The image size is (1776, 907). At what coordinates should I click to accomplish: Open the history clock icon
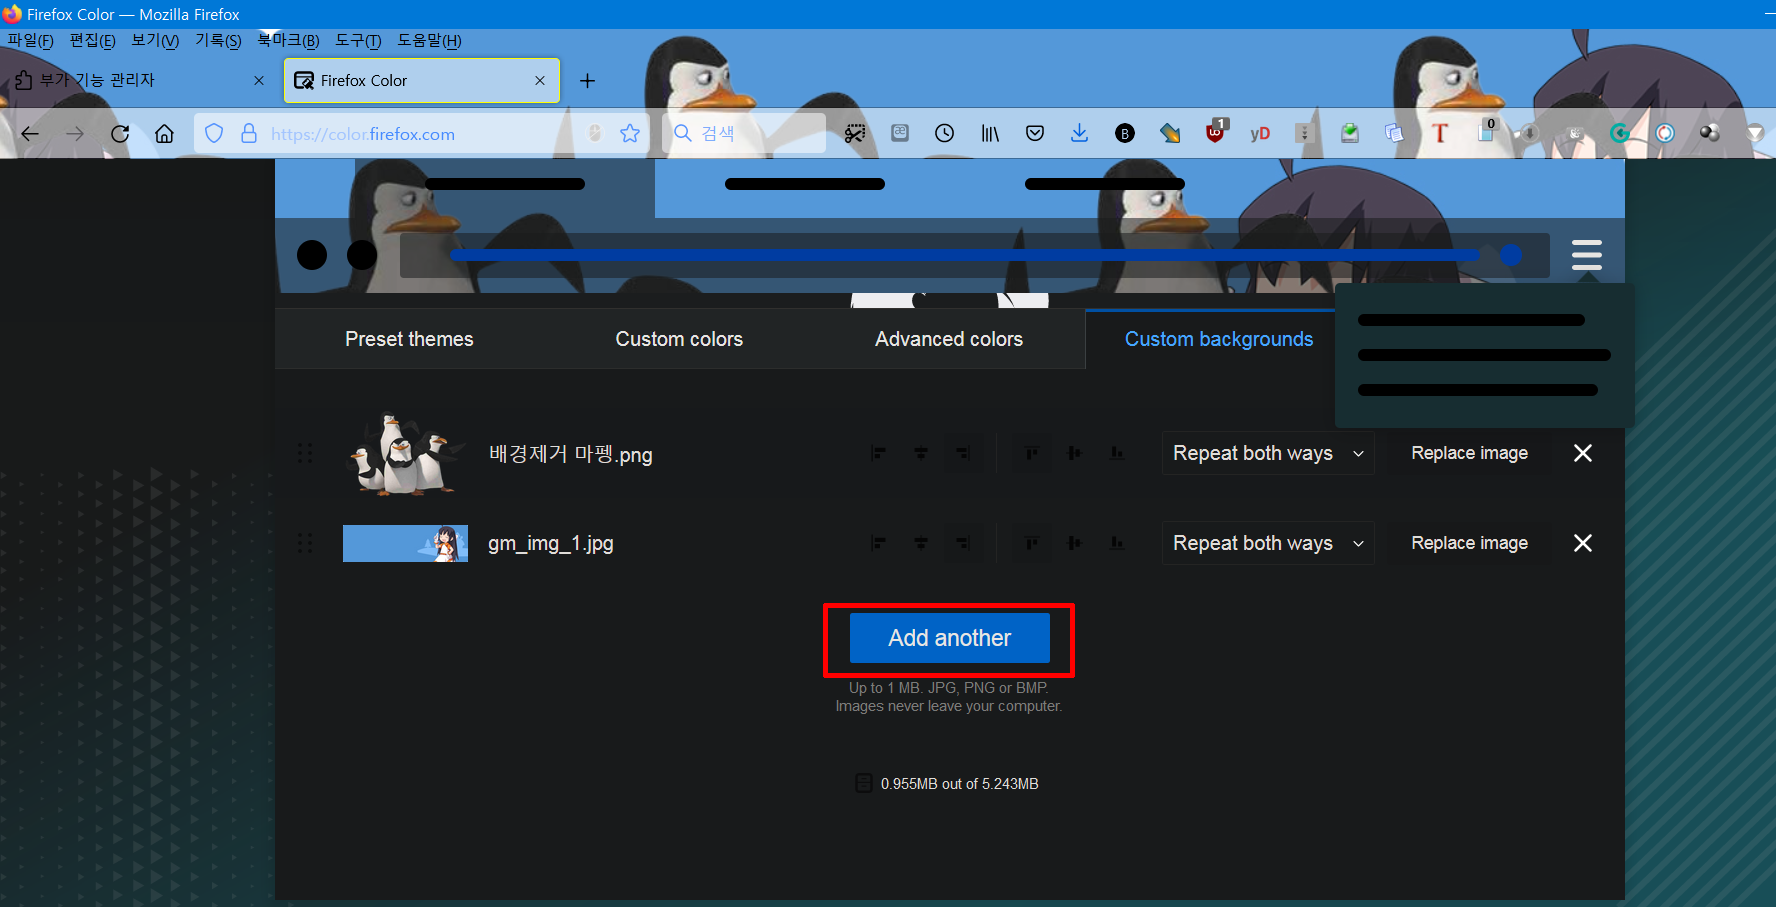[944, 134]
